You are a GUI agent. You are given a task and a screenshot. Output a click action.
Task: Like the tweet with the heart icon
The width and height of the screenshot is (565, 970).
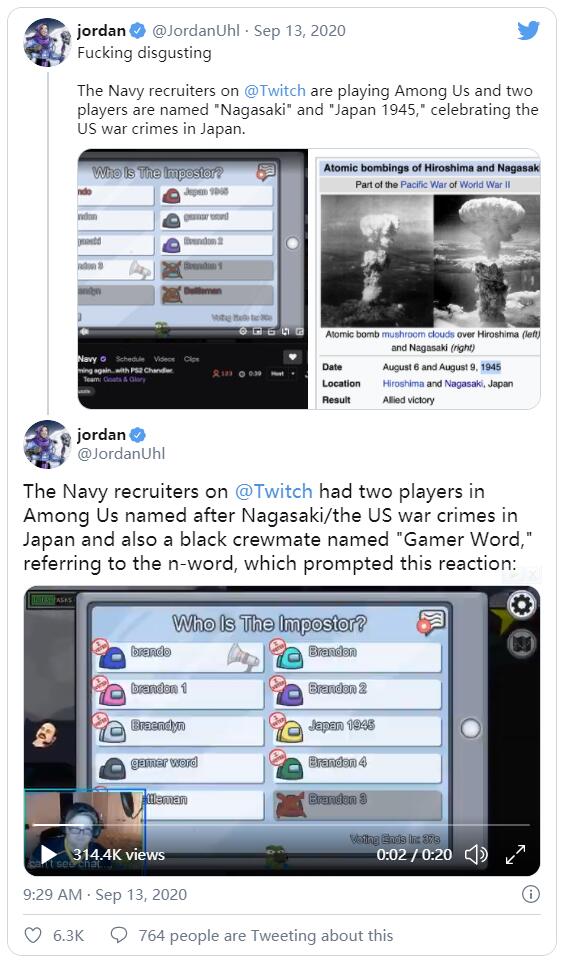pyautogui.click(x=33, y=935)
